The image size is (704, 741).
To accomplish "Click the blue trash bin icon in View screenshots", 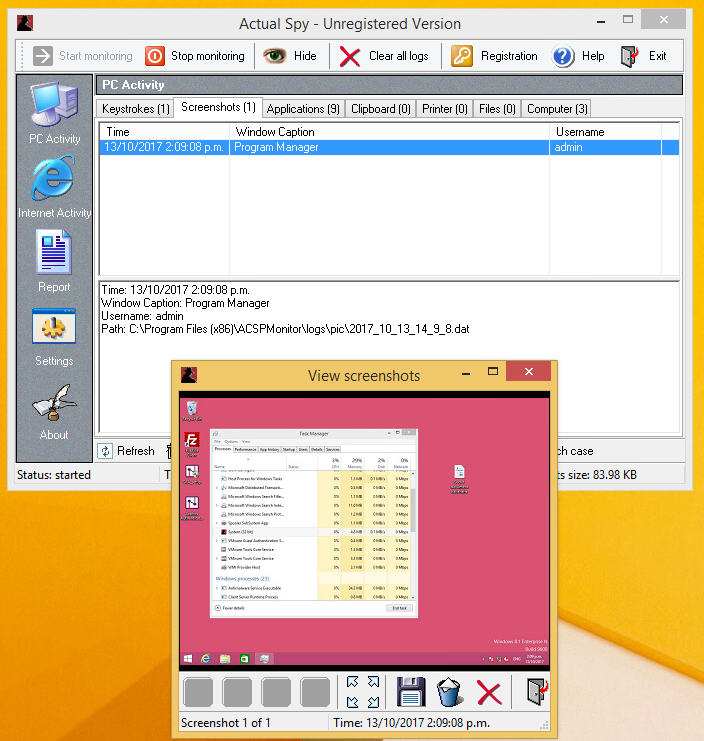I will tap(449, 692).
